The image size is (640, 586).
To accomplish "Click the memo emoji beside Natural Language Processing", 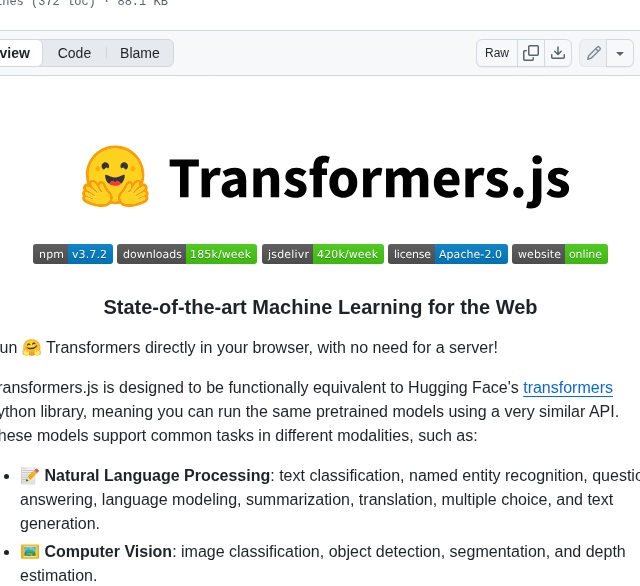I will (30, 475).
